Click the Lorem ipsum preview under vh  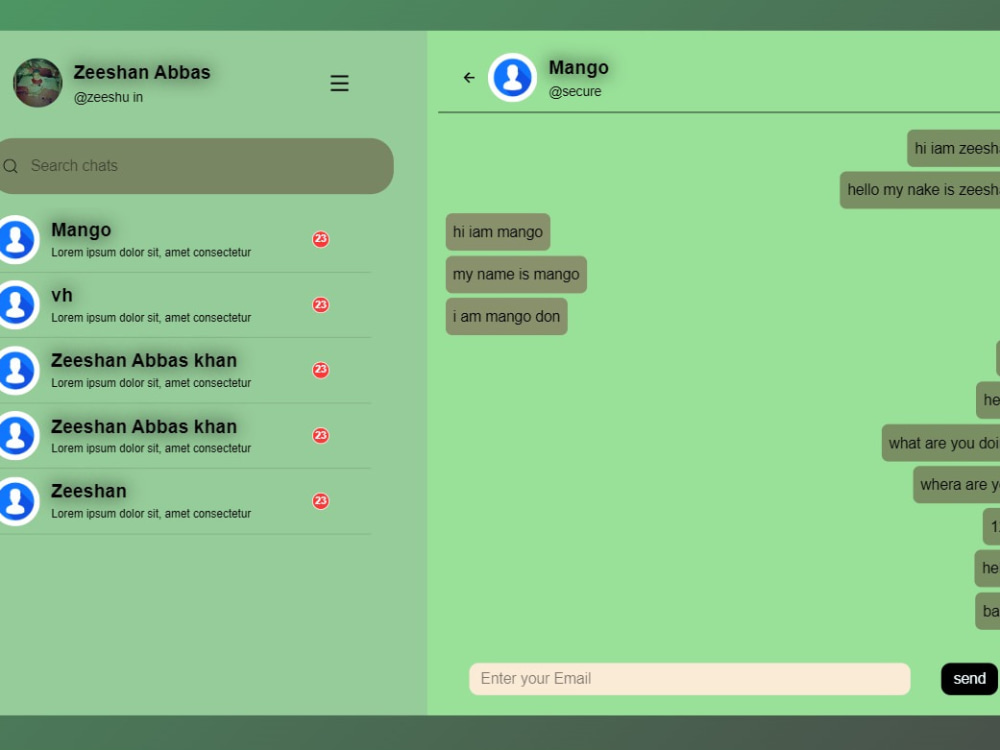[x=151, y=318]
